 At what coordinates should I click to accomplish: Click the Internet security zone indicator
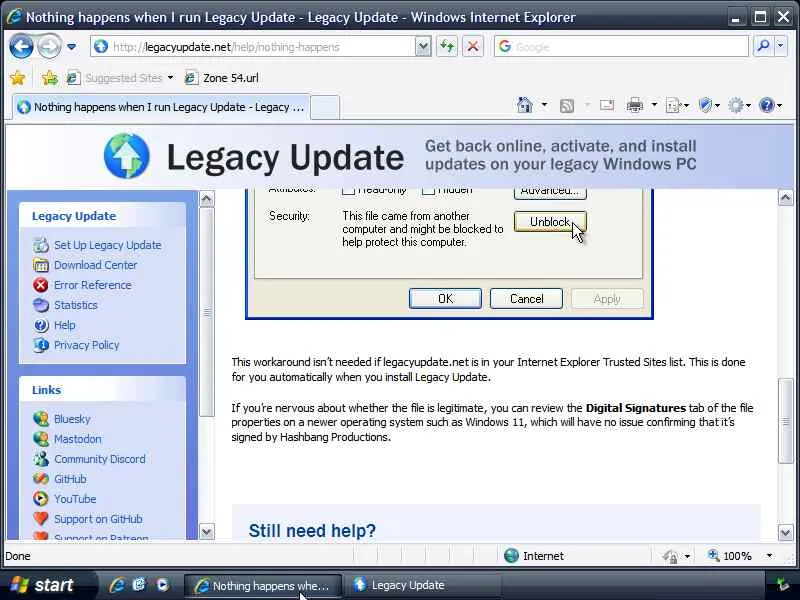click(x=534, y=556)
